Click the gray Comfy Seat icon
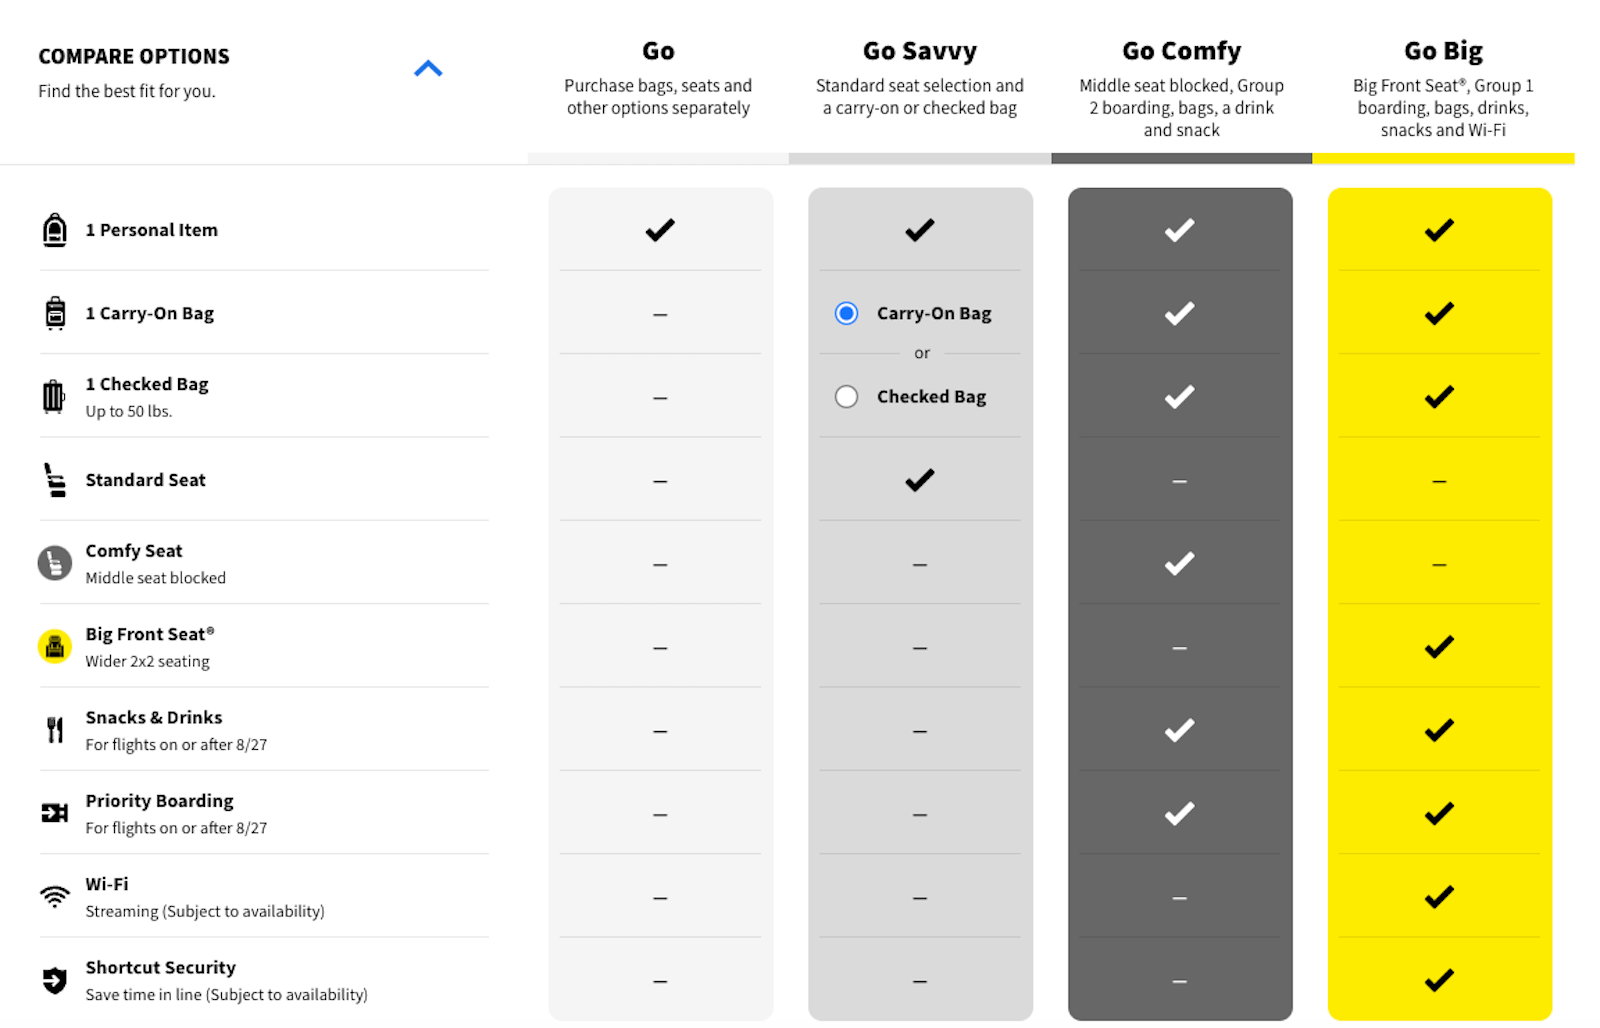 [55, 563]
